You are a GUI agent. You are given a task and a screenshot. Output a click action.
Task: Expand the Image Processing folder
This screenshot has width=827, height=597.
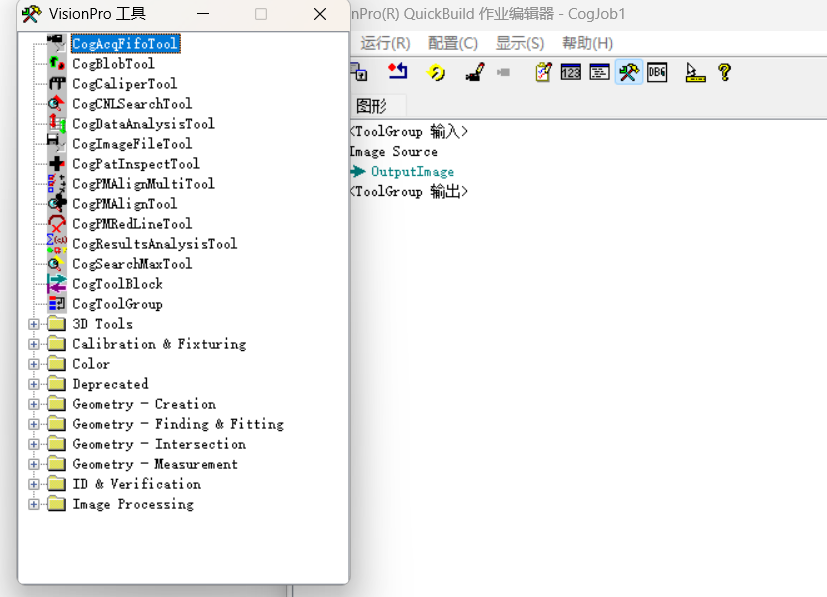pos(34,504)
